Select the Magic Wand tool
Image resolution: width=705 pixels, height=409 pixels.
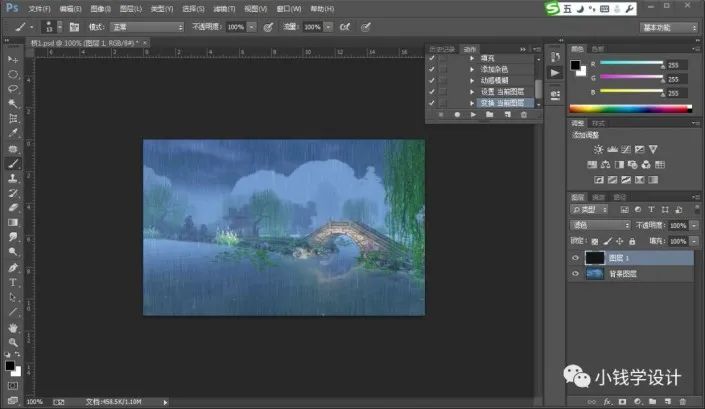[x=13, y=103]
